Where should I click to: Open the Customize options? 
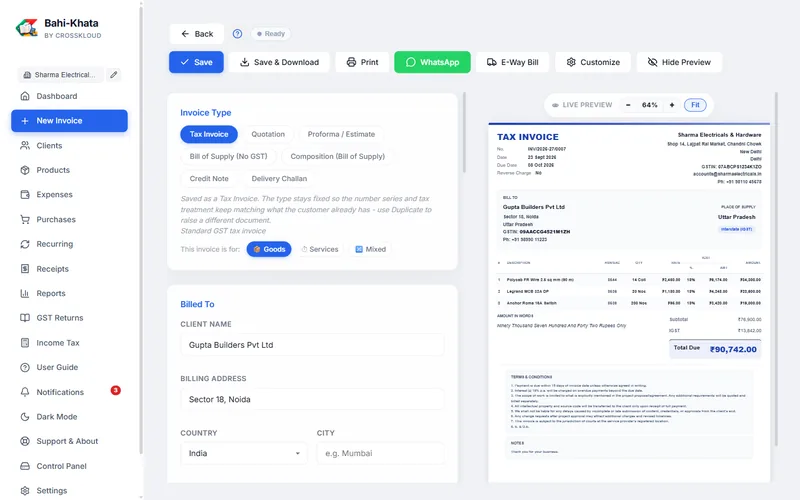click(593, 62)
